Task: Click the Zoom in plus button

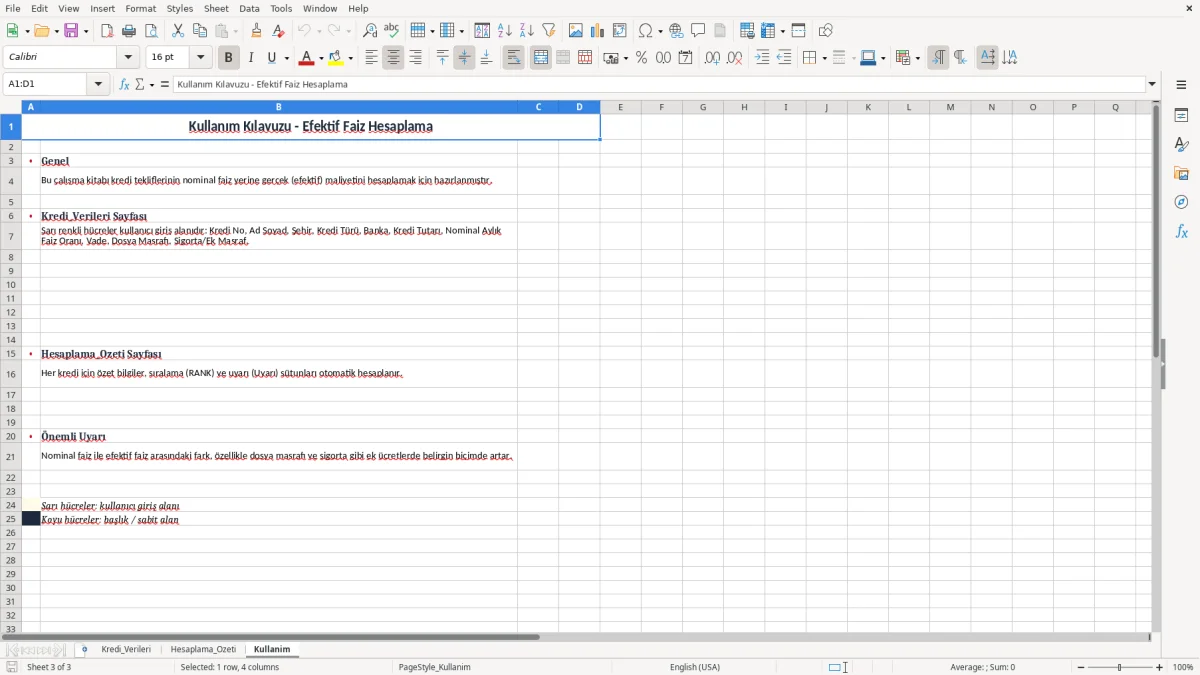Action: 1160,667
